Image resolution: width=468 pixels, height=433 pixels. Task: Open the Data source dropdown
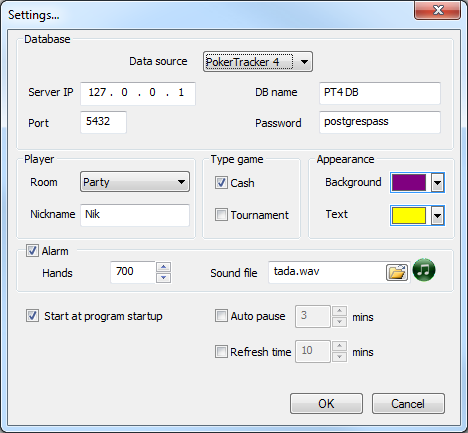pyautogui.click(x=258, y=62)
